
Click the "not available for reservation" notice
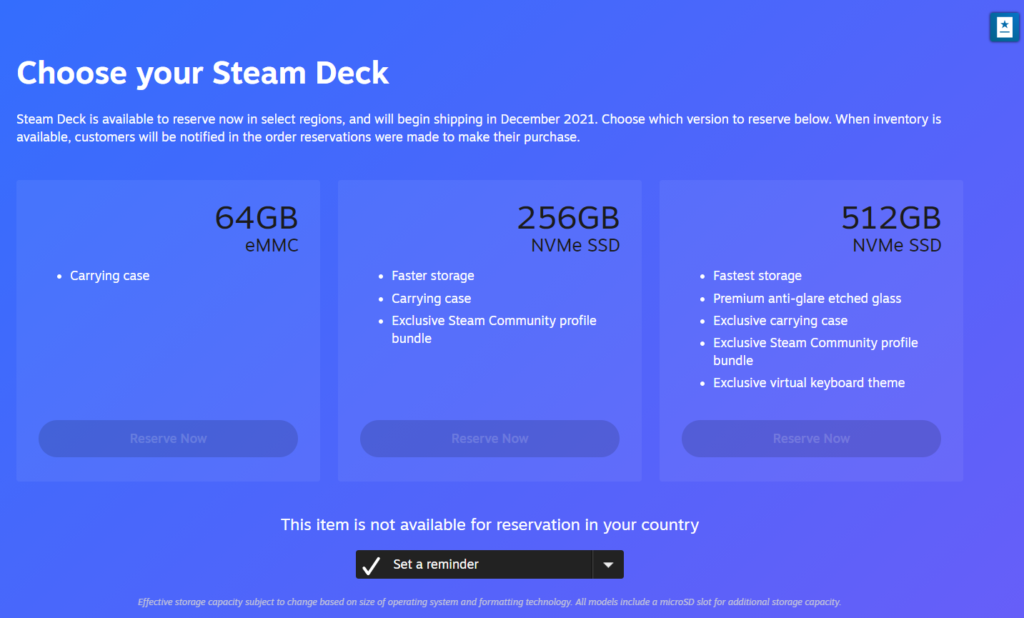[490, 525]
